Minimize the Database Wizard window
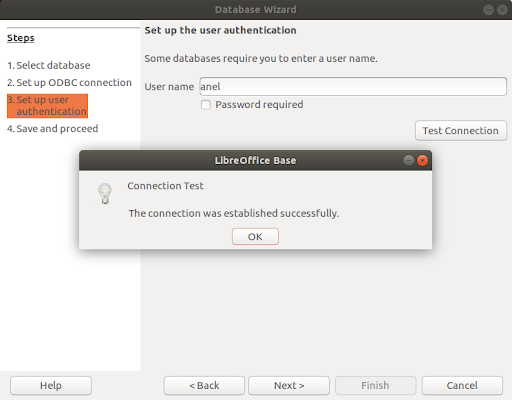 point(488,10)
